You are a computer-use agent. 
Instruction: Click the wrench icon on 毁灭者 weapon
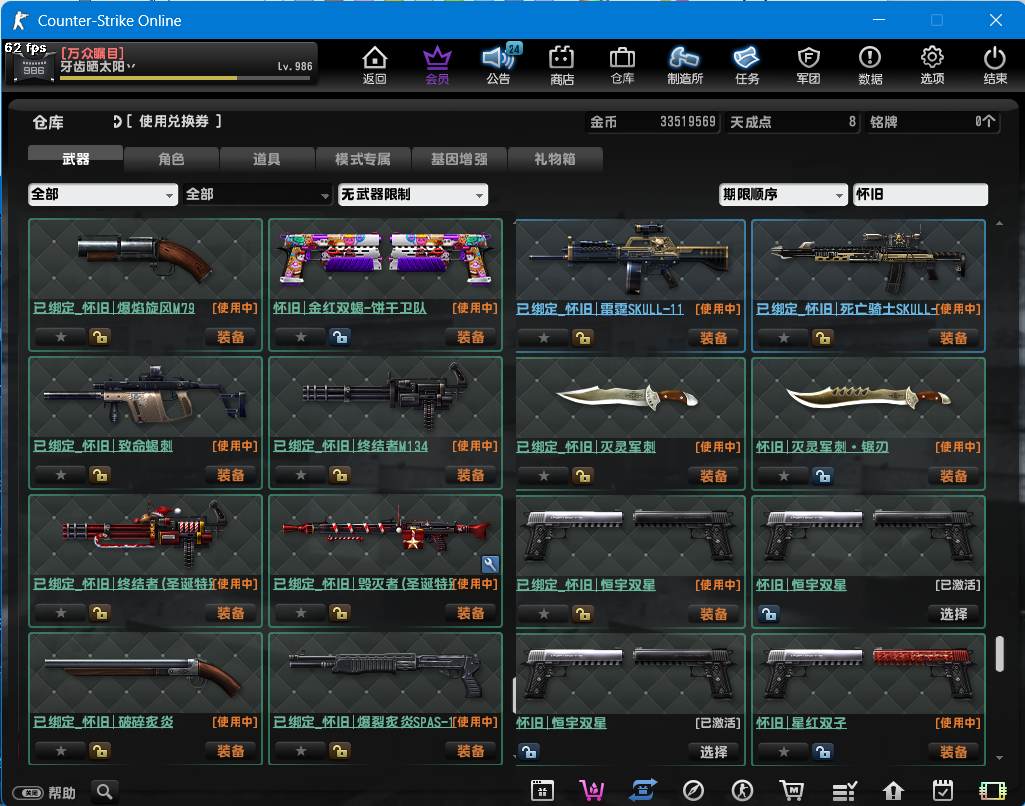tap(490, 564)
